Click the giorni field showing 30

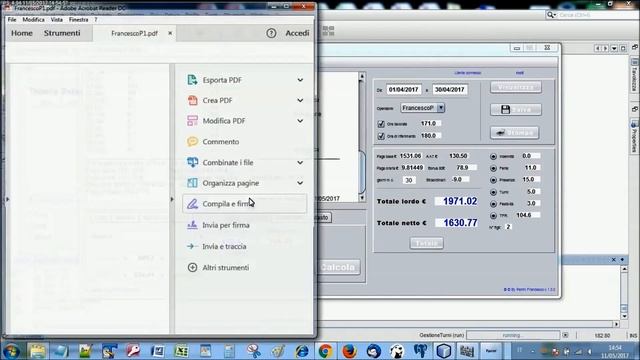tap(409, 180)
